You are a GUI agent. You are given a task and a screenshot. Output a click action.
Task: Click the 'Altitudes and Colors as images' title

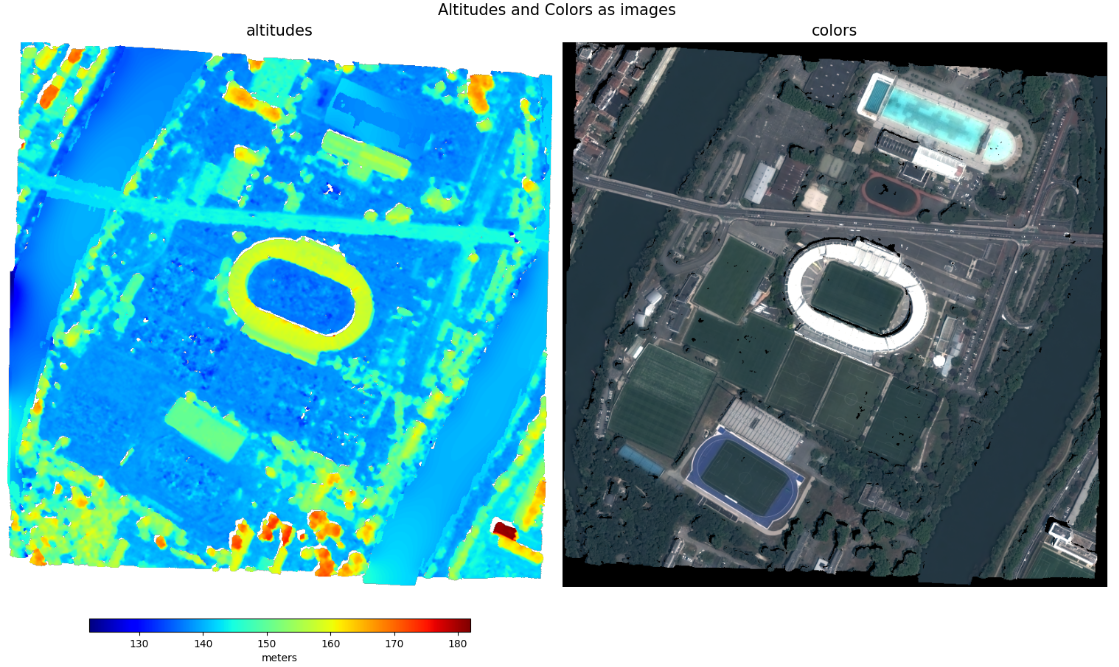tap(556, 10)
